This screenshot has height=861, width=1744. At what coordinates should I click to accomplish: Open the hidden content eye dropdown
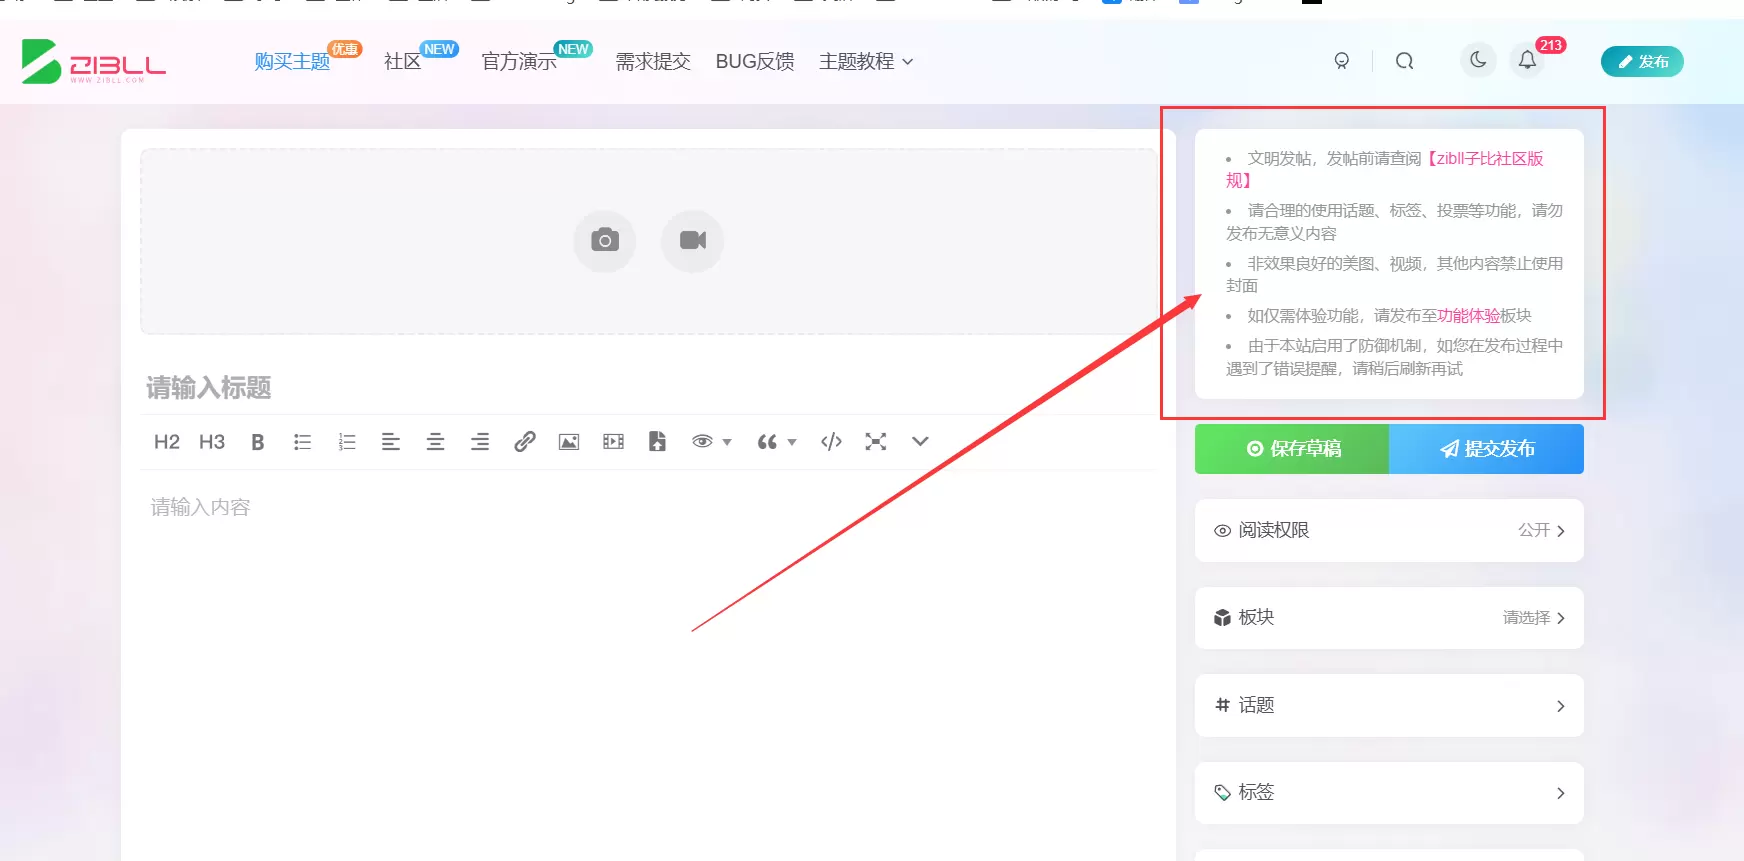[711, 442]
